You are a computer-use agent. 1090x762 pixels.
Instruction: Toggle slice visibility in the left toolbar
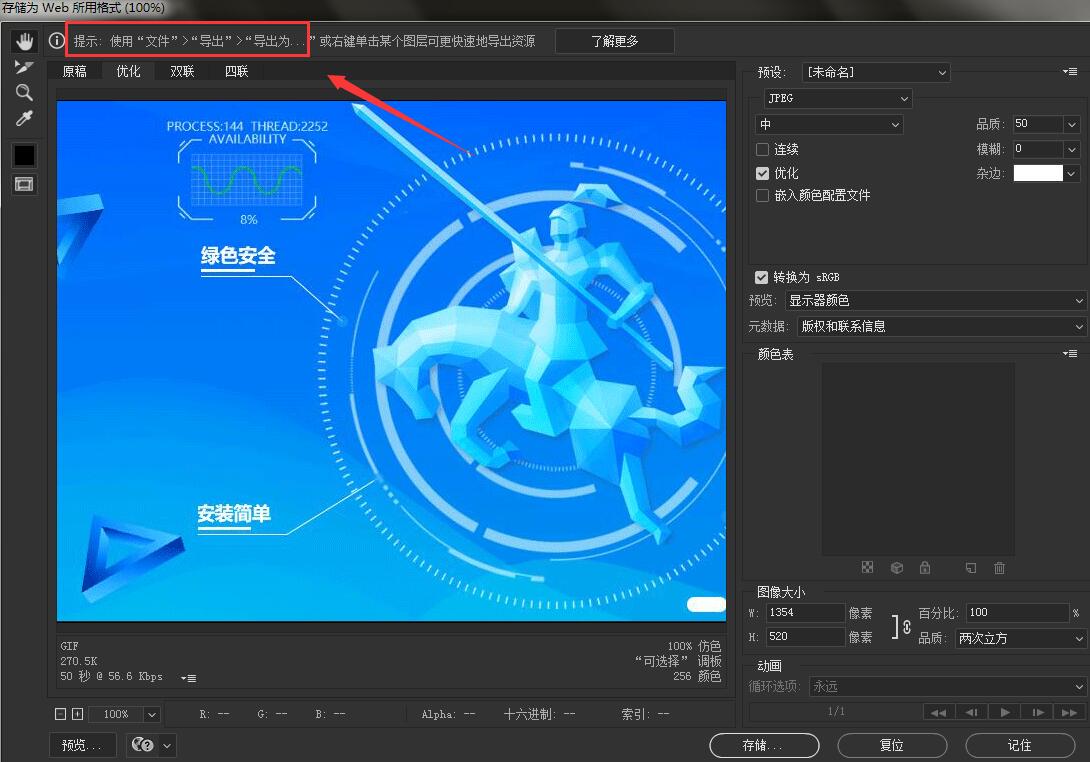point(23,184)
